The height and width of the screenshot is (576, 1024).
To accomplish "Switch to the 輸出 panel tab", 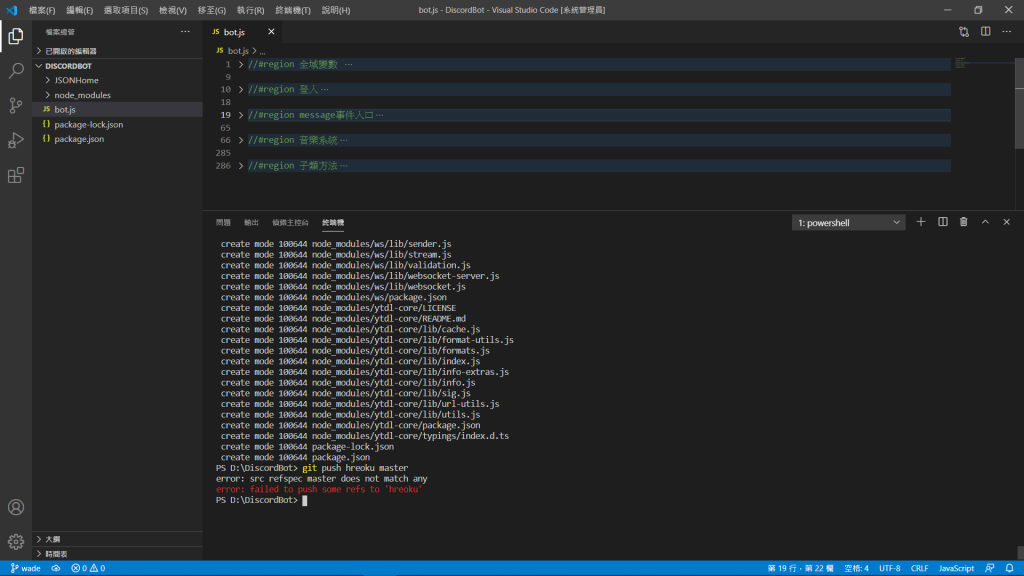I will pos(251,223).
